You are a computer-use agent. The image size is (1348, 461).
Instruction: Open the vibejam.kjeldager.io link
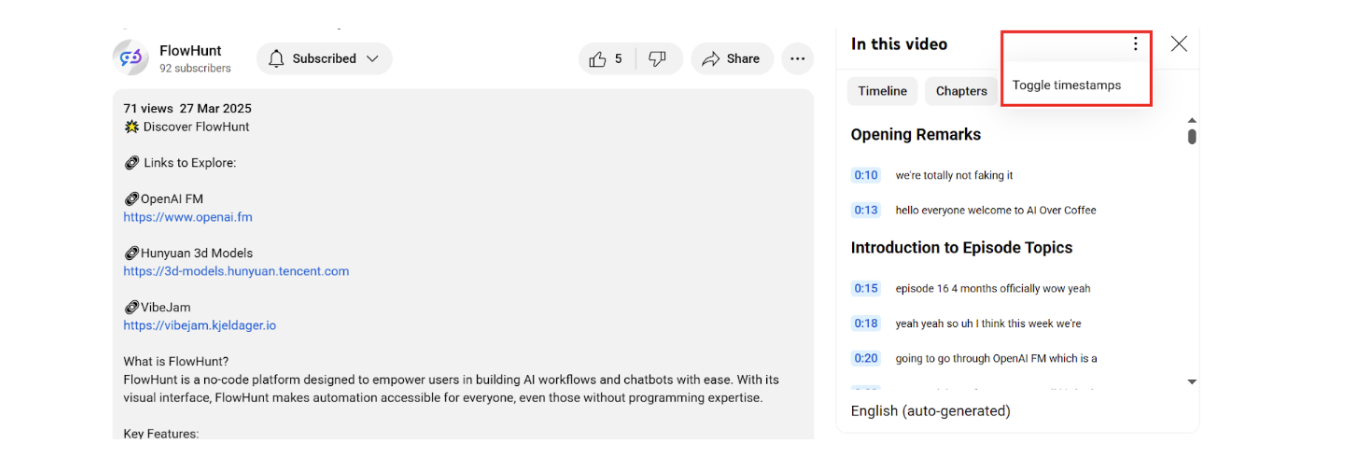[200, 325]
